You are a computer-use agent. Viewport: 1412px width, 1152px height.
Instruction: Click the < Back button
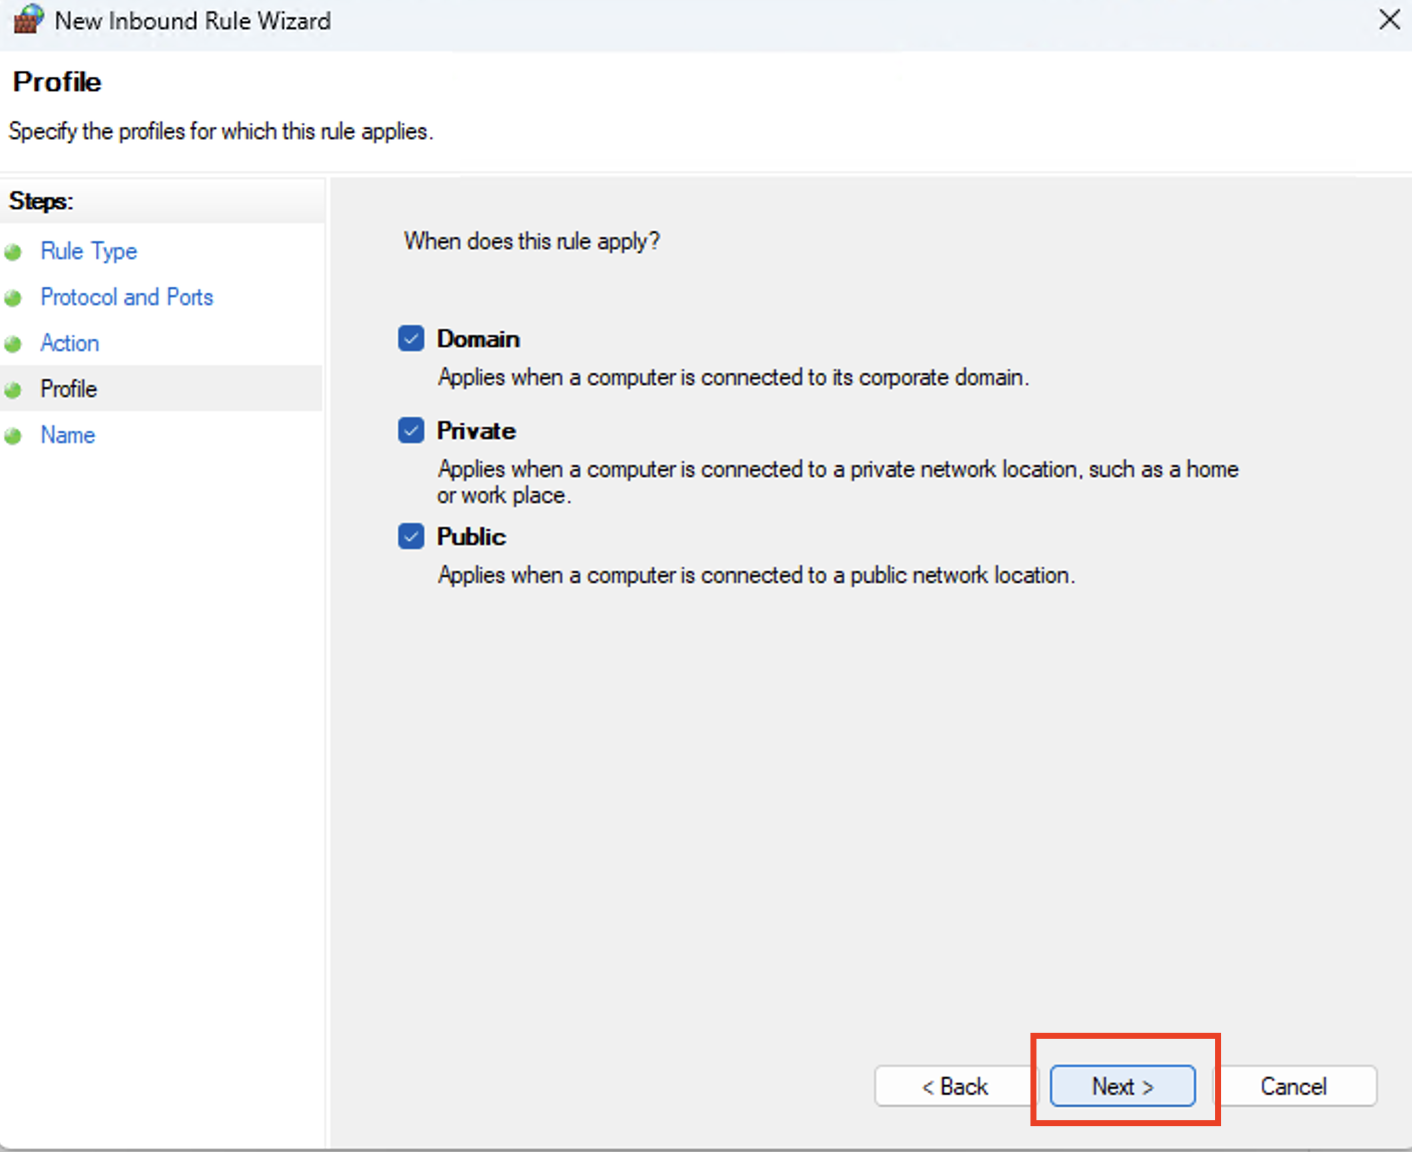coord(954,1086)
